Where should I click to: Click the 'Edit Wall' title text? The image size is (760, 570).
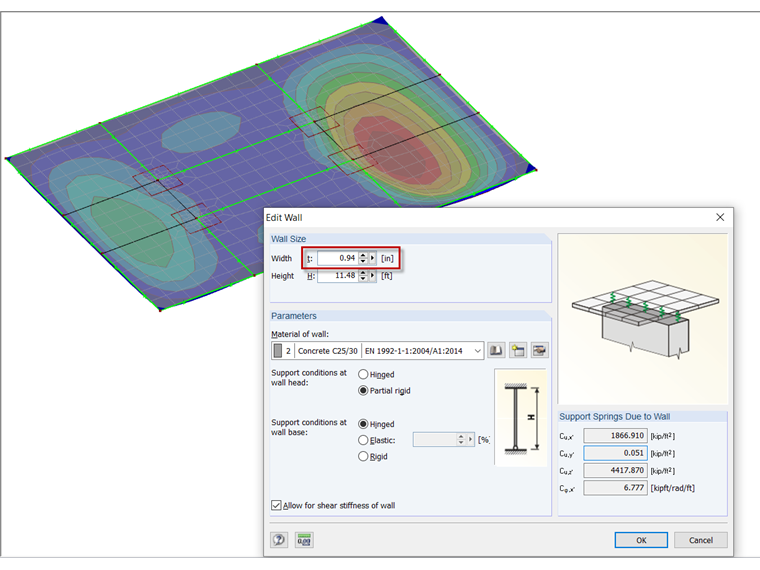[x=284, y=218]
